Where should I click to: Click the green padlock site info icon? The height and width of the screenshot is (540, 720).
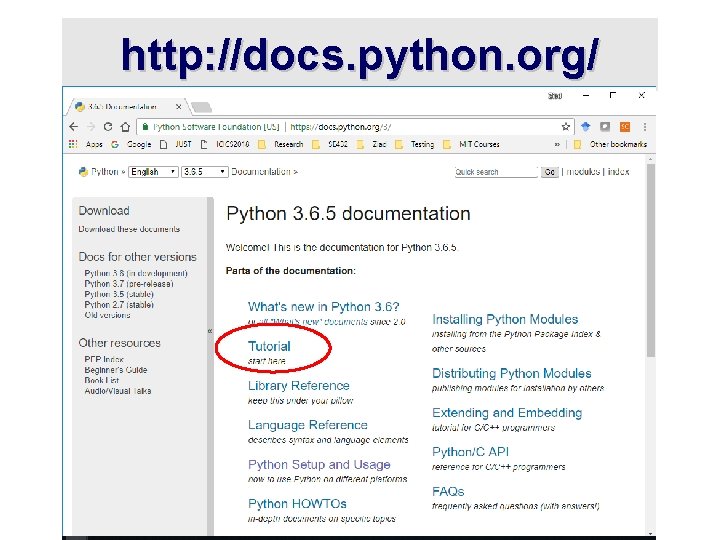tap(145, 127)
